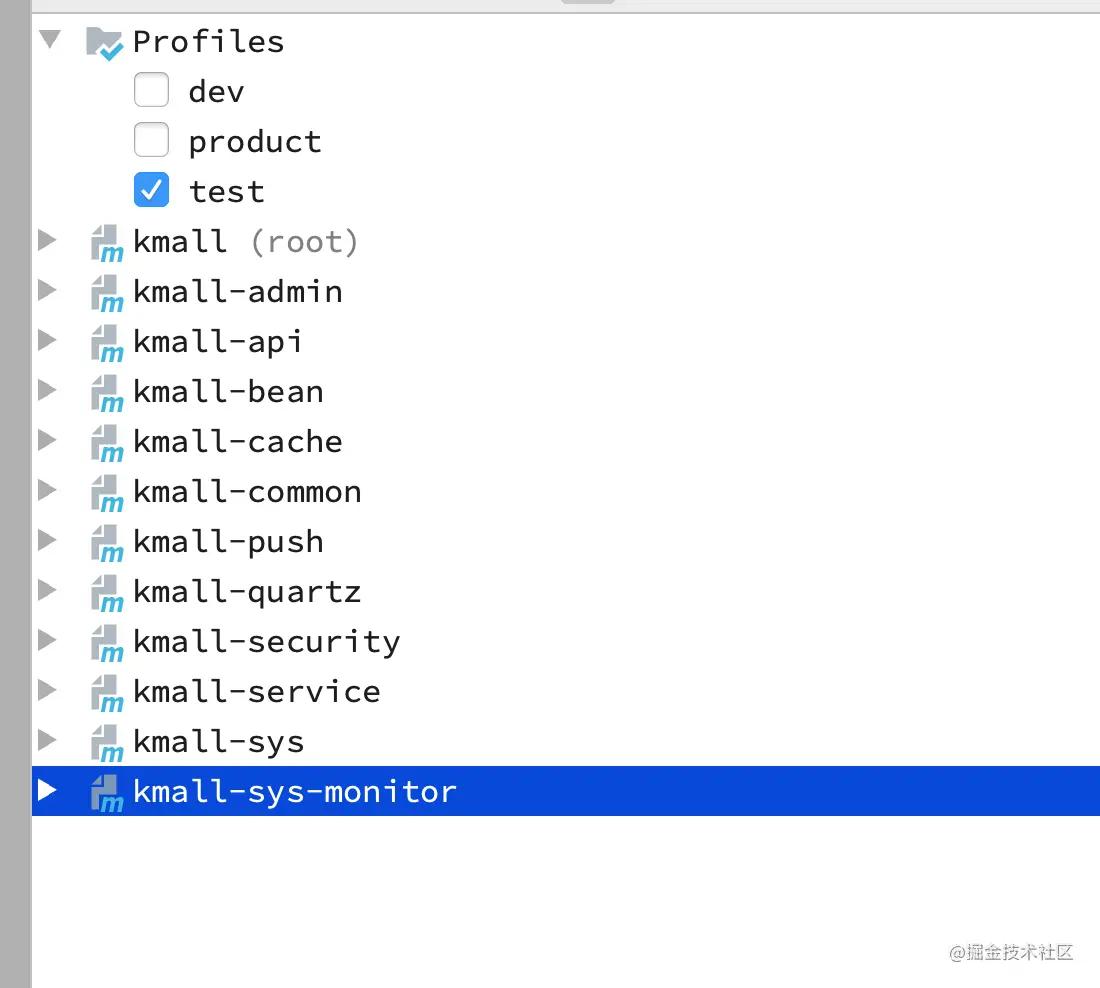The width and height of the screenshot is (1100, 988).
Task: Expand the kmall-cache module node
Action: point(47,440)
